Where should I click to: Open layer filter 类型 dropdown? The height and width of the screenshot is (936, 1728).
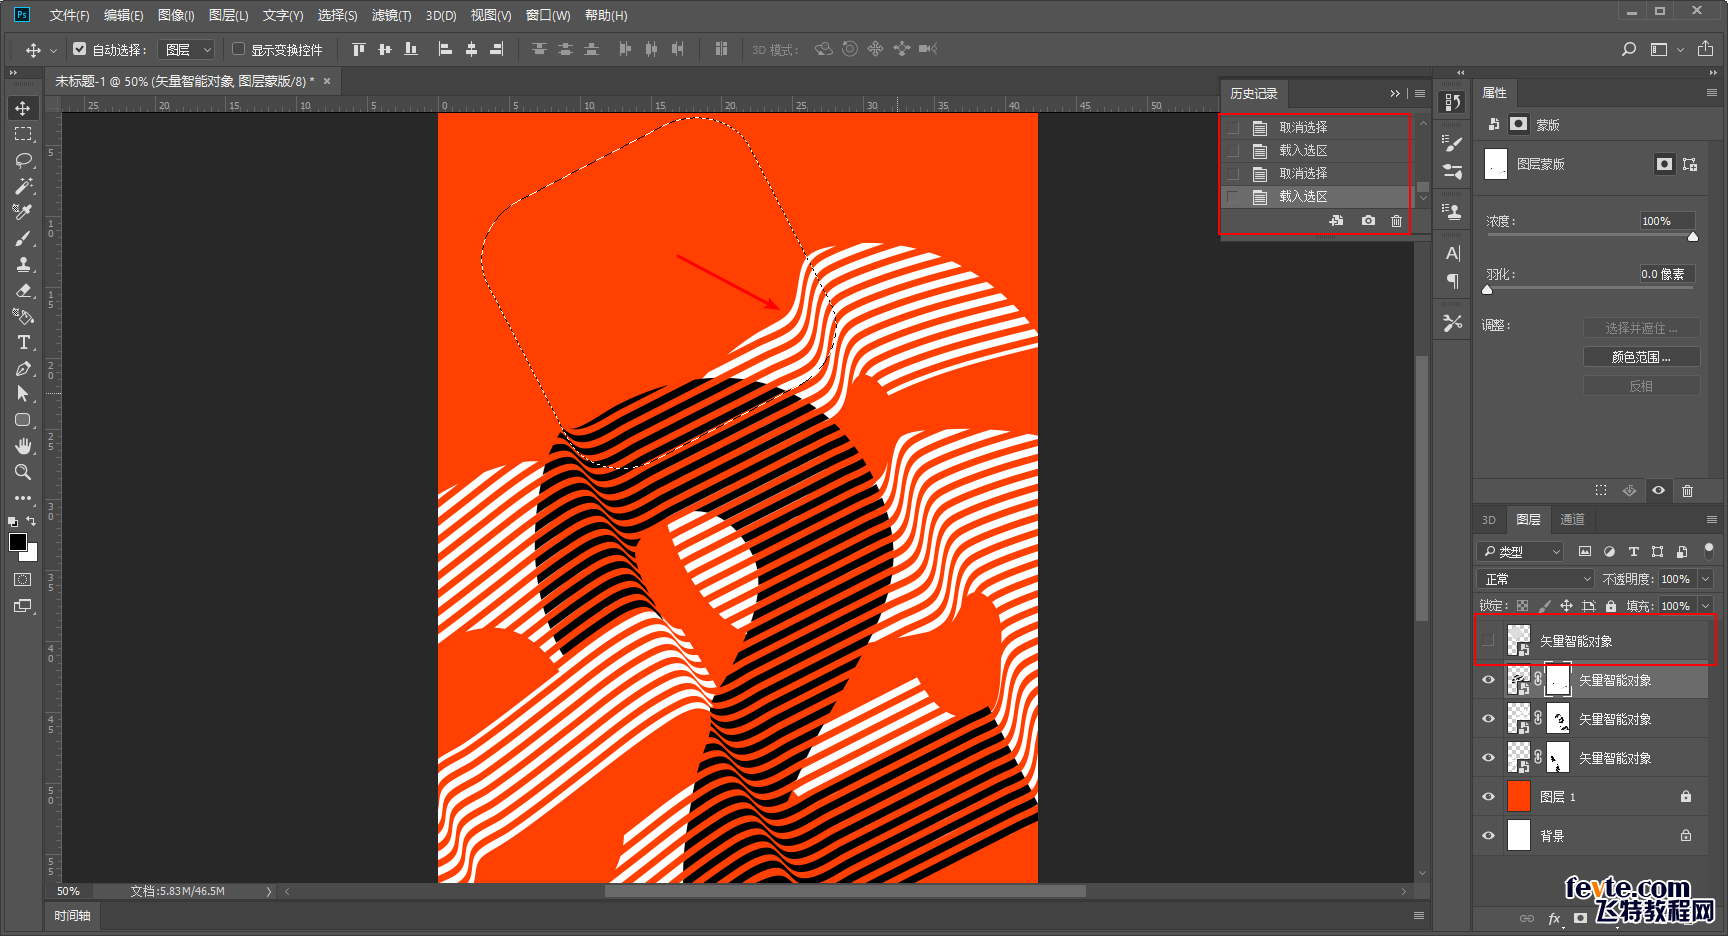(1520, 551)
